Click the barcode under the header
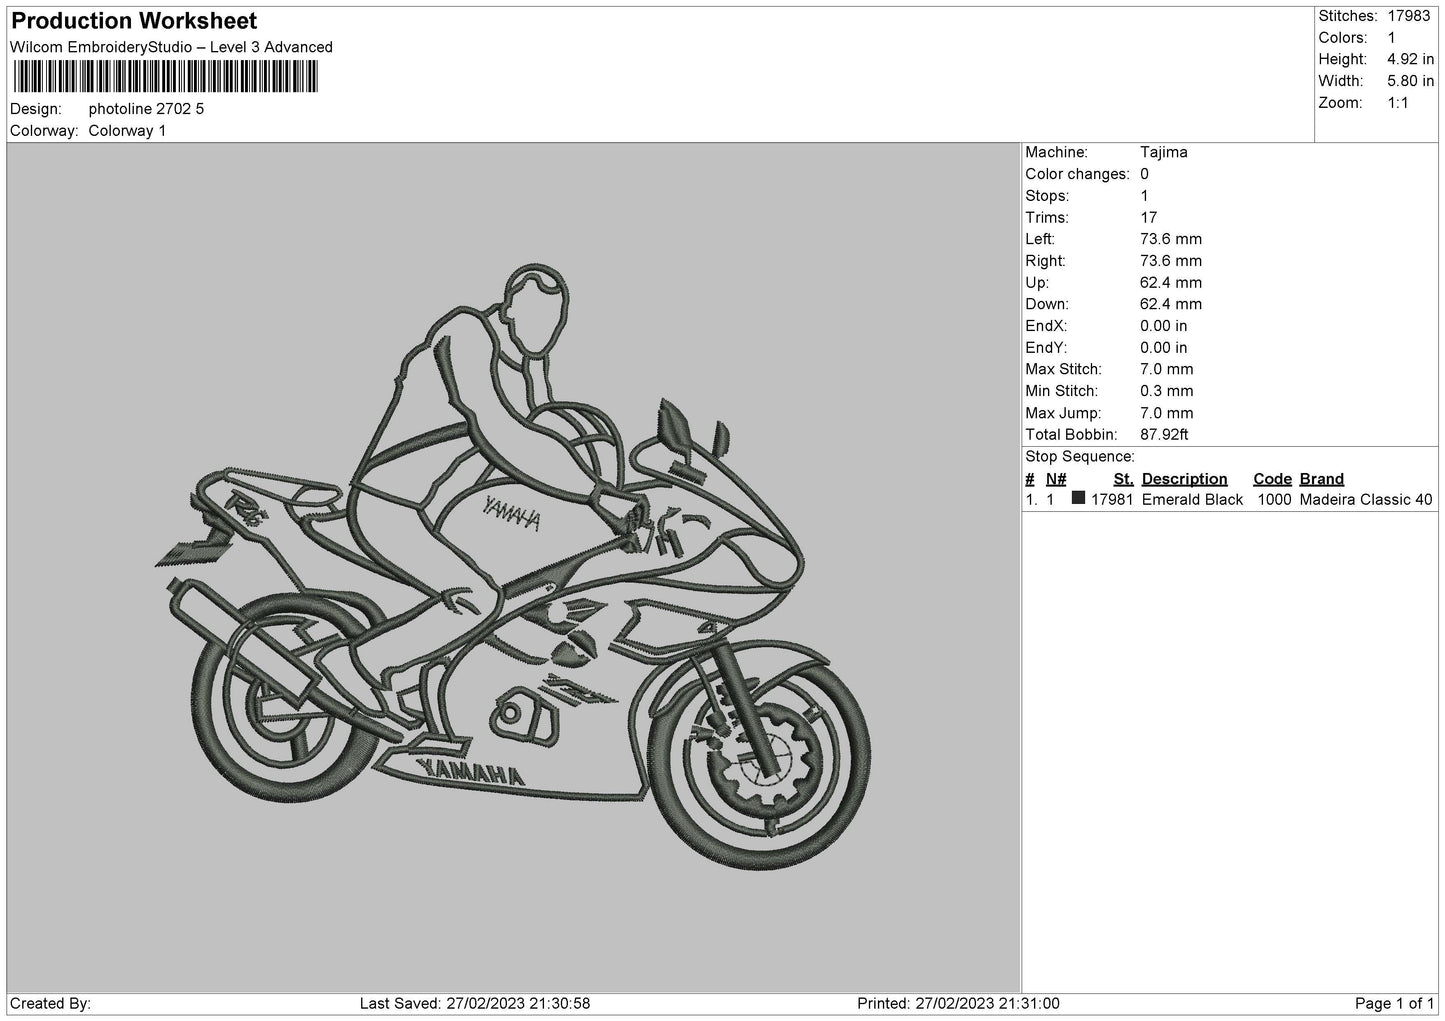 pyautogui.click(x=165, y=77)
